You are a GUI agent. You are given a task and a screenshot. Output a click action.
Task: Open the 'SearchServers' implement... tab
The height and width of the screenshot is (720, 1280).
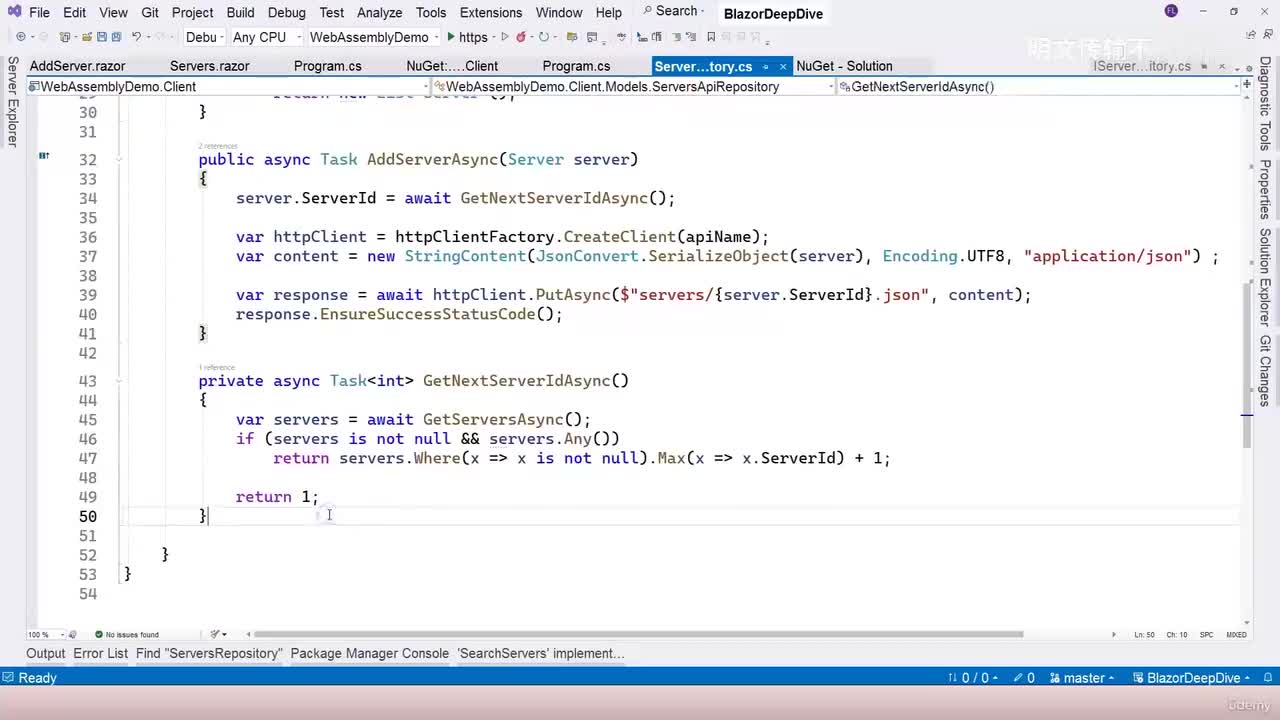(541, 653)
